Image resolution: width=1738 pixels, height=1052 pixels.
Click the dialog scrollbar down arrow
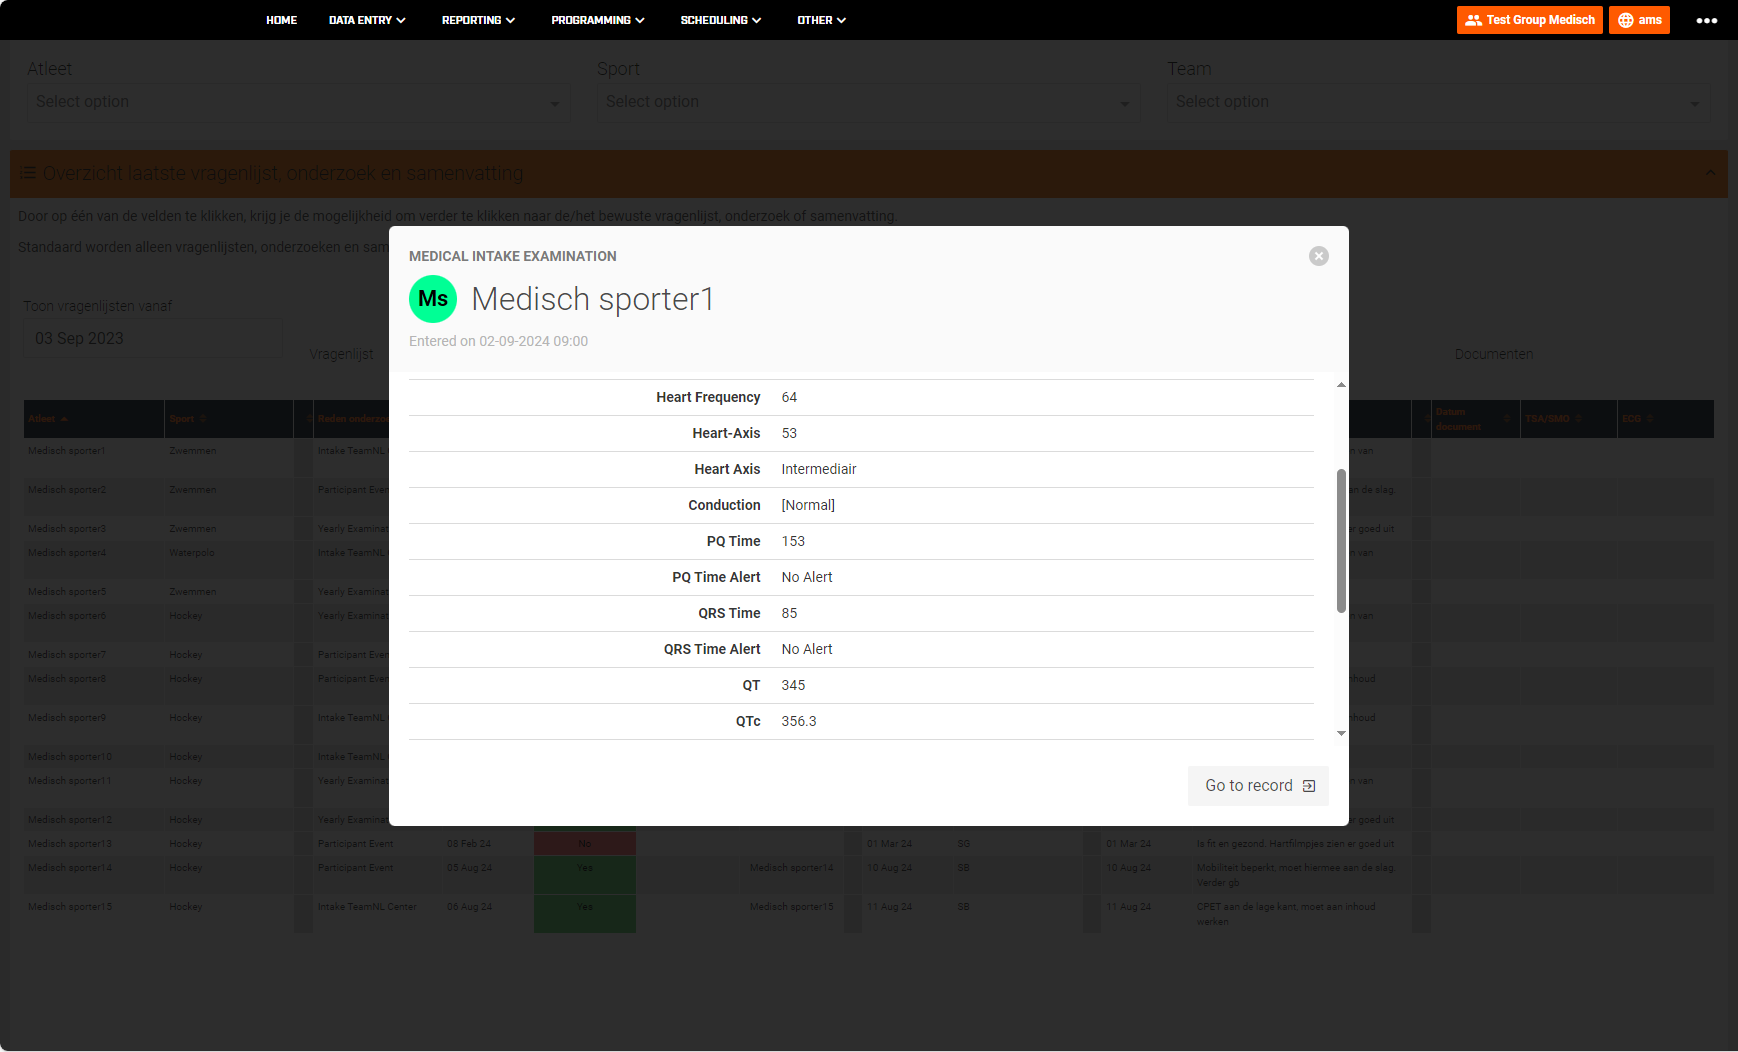pyautogui.click(x=1341, y=734)
